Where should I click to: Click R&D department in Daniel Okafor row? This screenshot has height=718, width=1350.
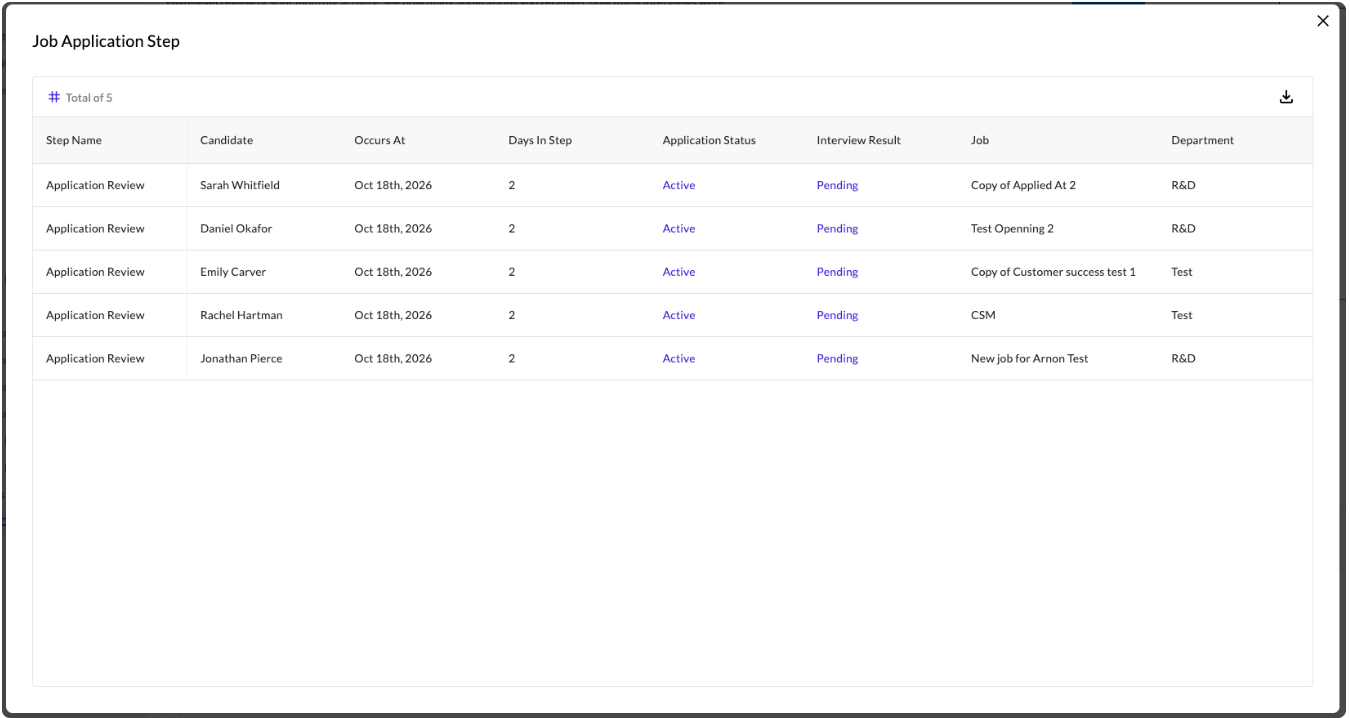pos(1183,228)
